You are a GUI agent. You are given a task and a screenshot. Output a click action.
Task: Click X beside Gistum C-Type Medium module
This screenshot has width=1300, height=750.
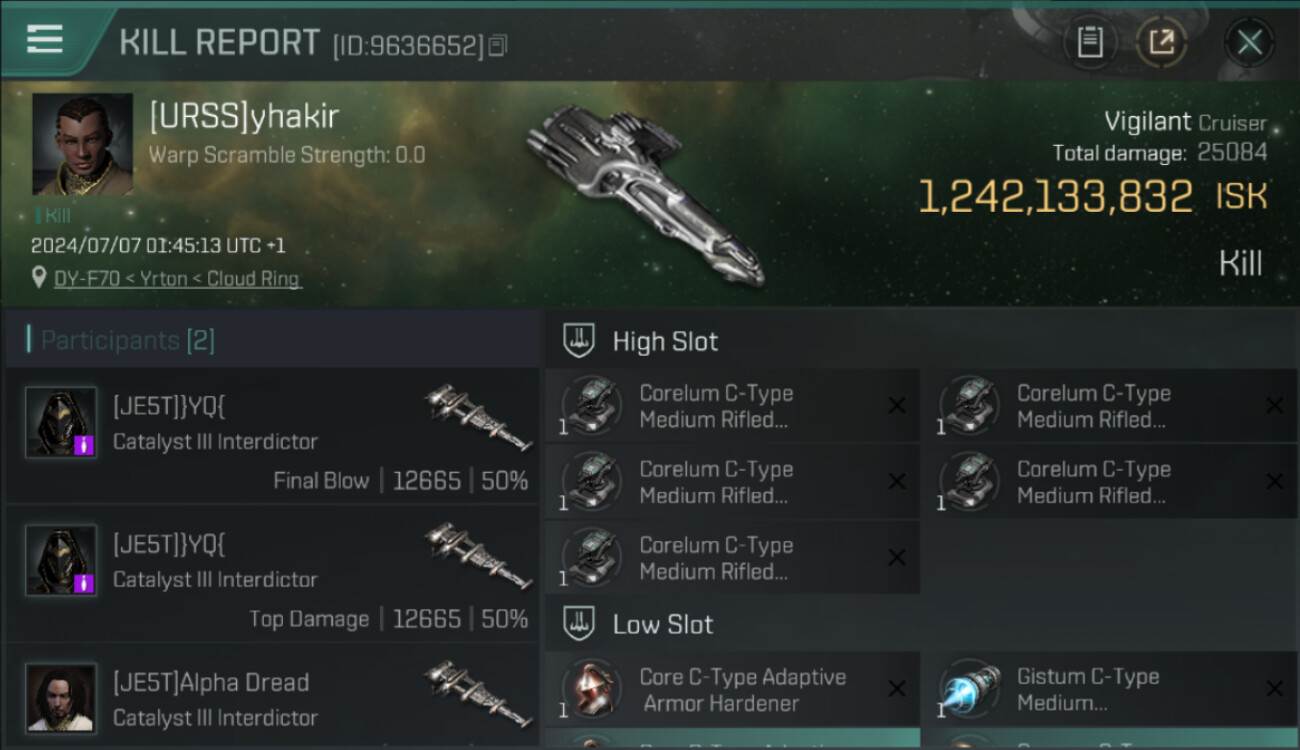(x=1275, y=689)
